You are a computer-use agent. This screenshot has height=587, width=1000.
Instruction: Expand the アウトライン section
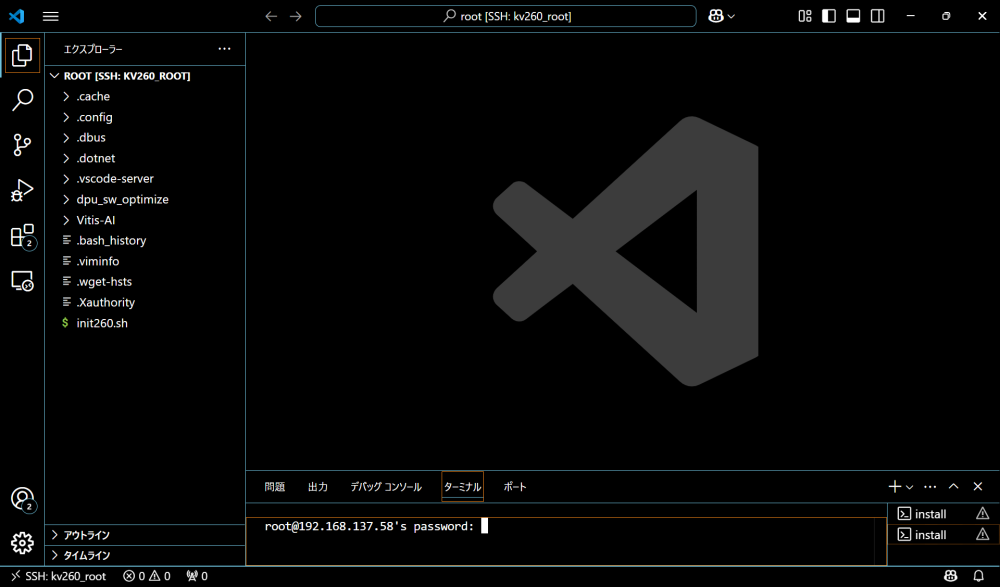coord(145,535)
